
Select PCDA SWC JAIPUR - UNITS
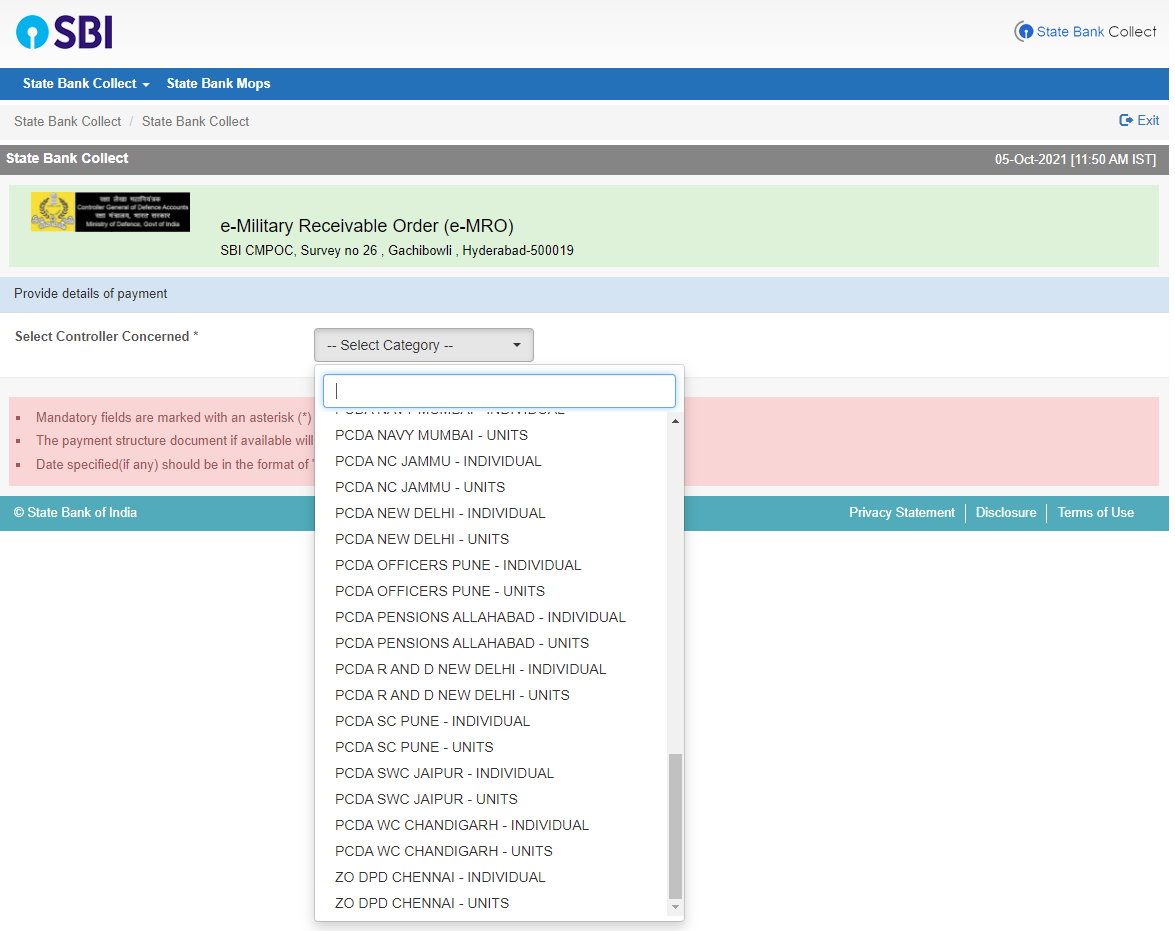pos(426,799)
